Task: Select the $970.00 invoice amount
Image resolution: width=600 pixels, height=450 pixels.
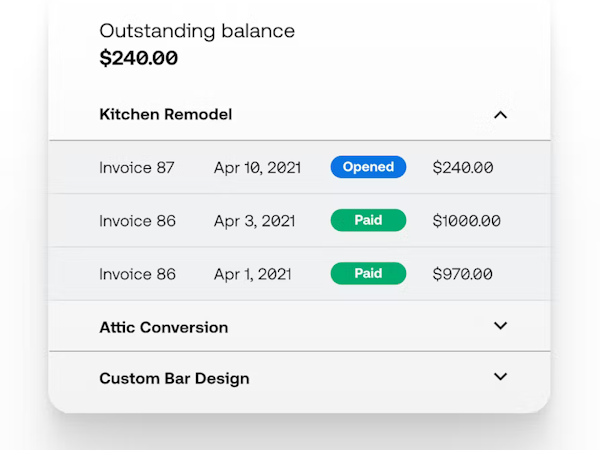Action: click(463, 274)
